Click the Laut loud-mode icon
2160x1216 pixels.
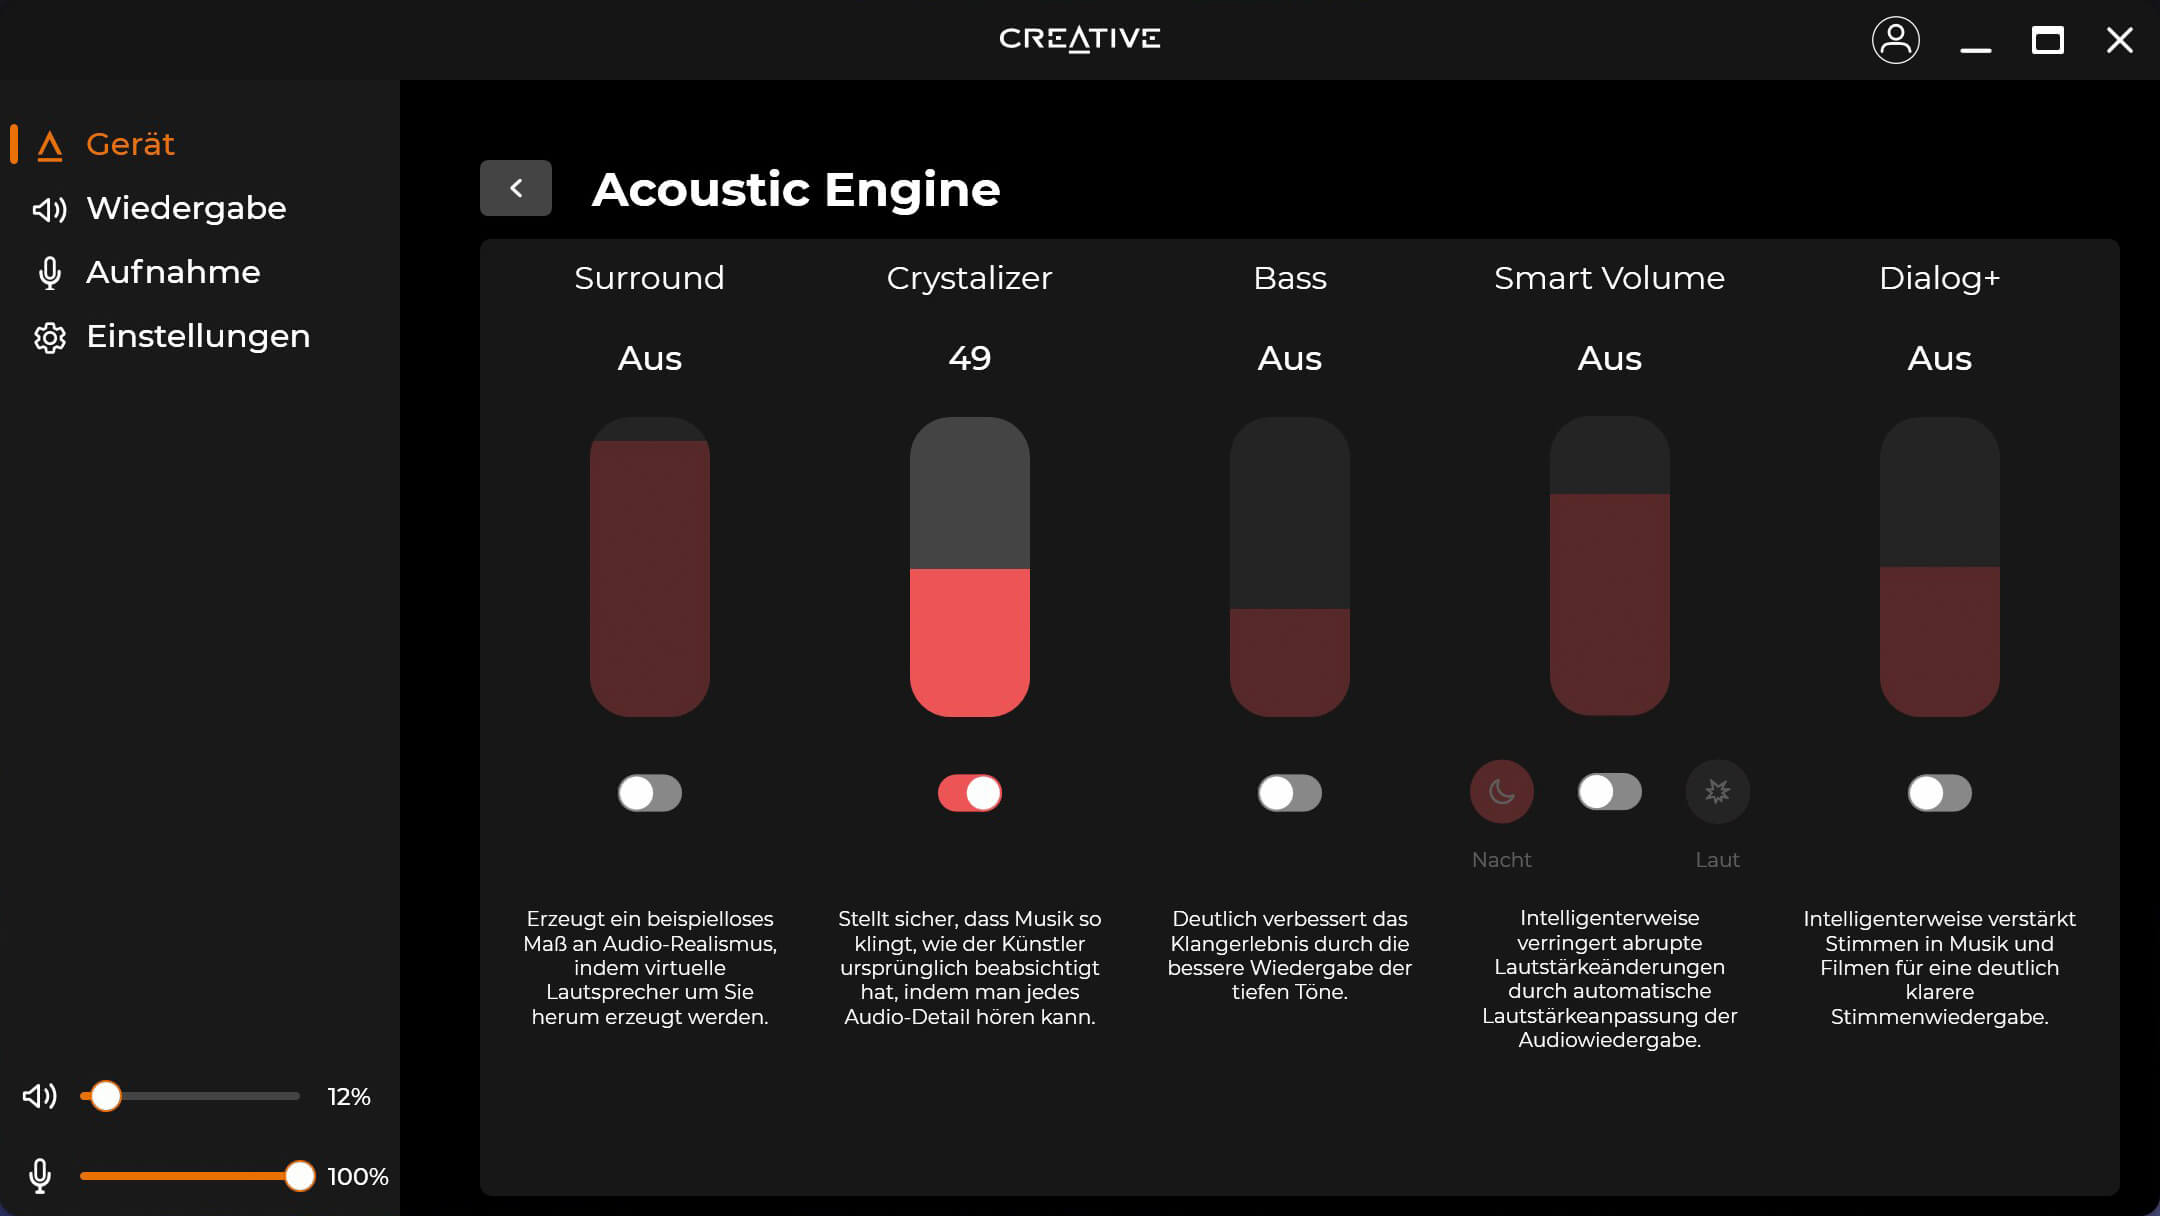click(x=1717, y=792)
